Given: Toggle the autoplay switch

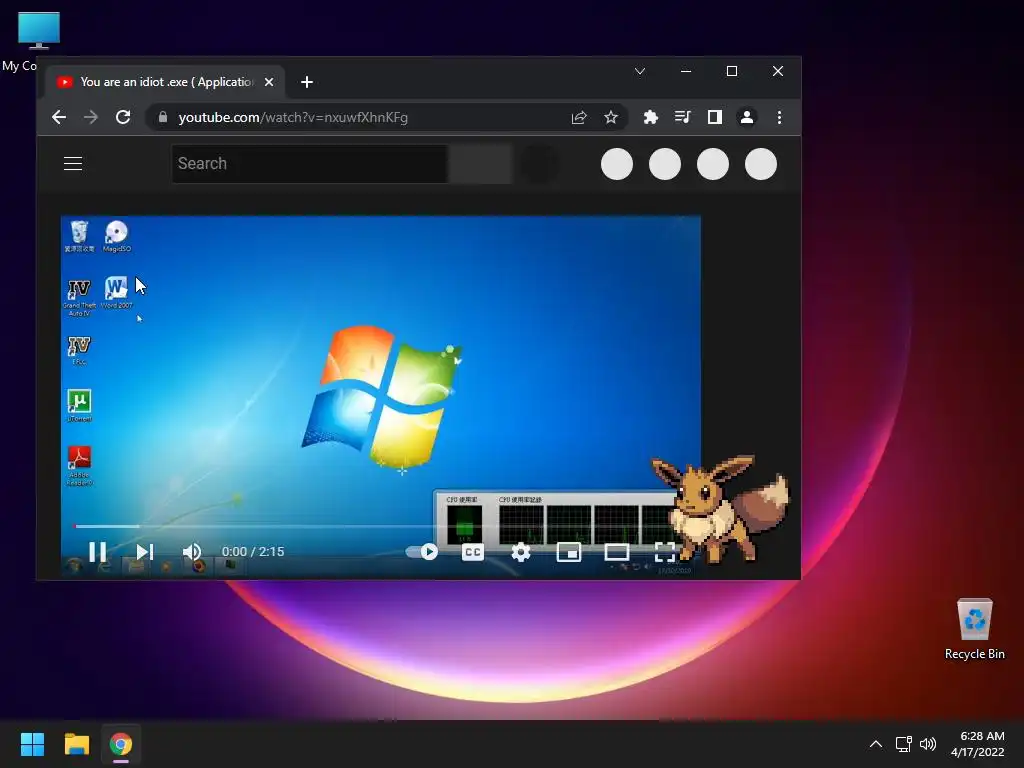Looking at the screenshot, I should click(422, 552).
